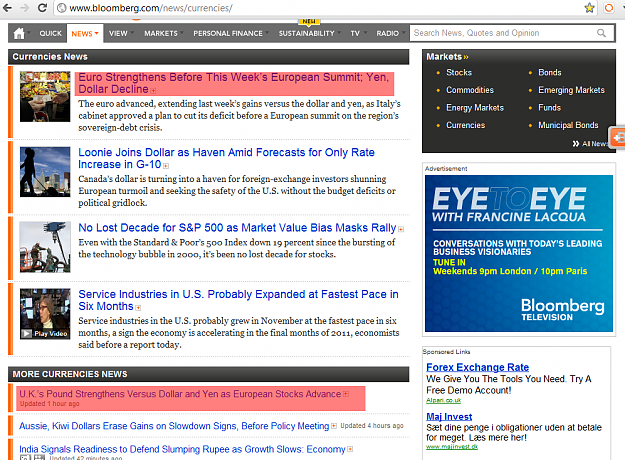Open the Service Industries in U.S. article
Screen dimensions: 625x460
coord(238,300)
